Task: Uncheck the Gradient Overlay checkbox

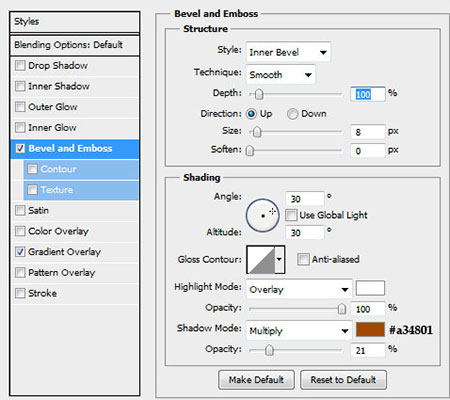Action: pyautogui.click(x=20, y=252)
